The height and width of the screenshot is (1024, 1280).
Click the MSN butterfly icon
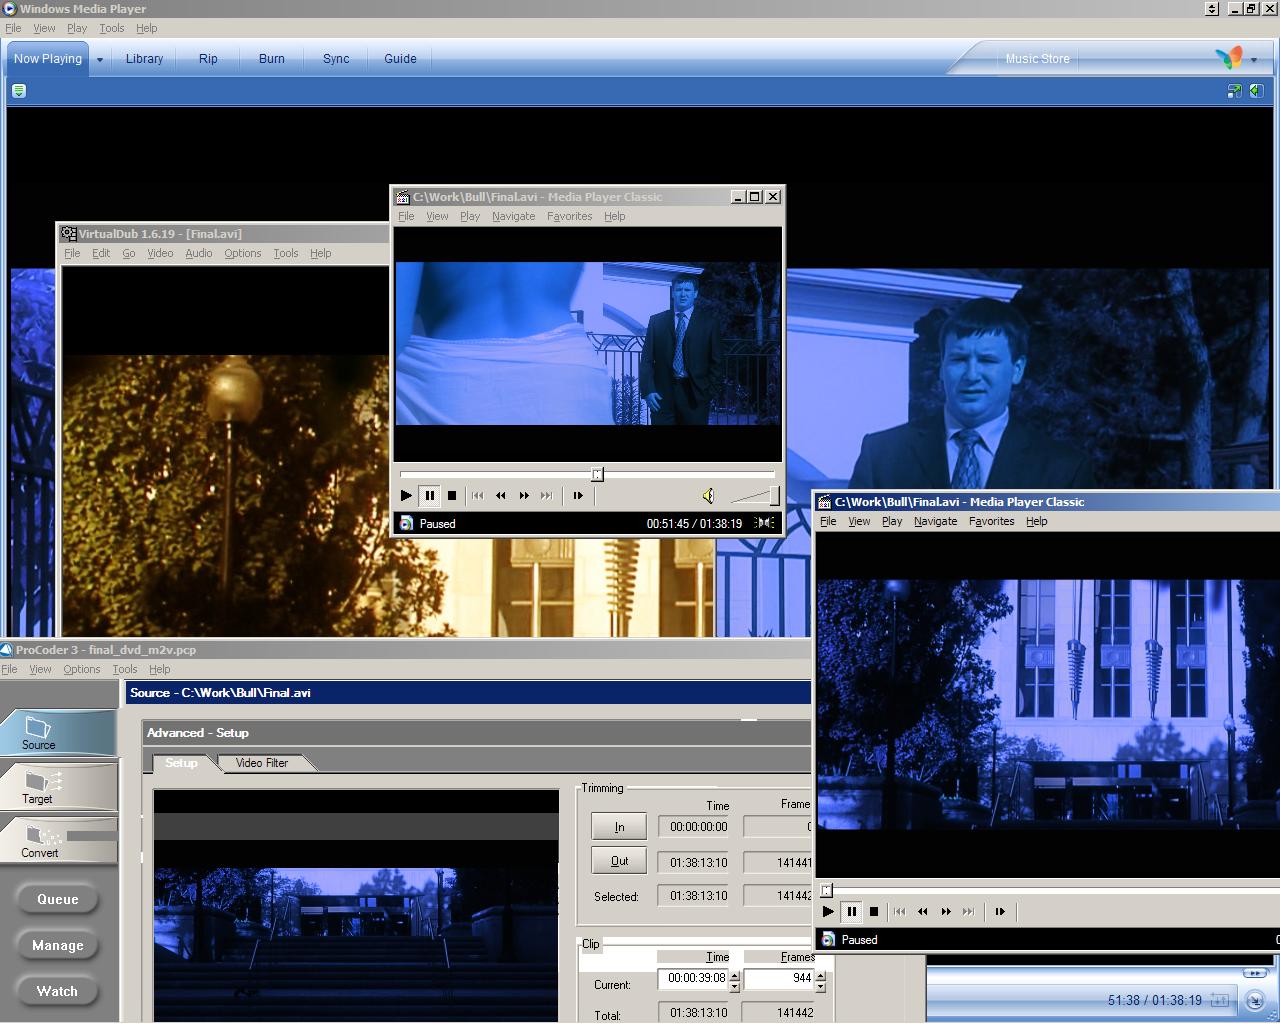click(1229, 58)
